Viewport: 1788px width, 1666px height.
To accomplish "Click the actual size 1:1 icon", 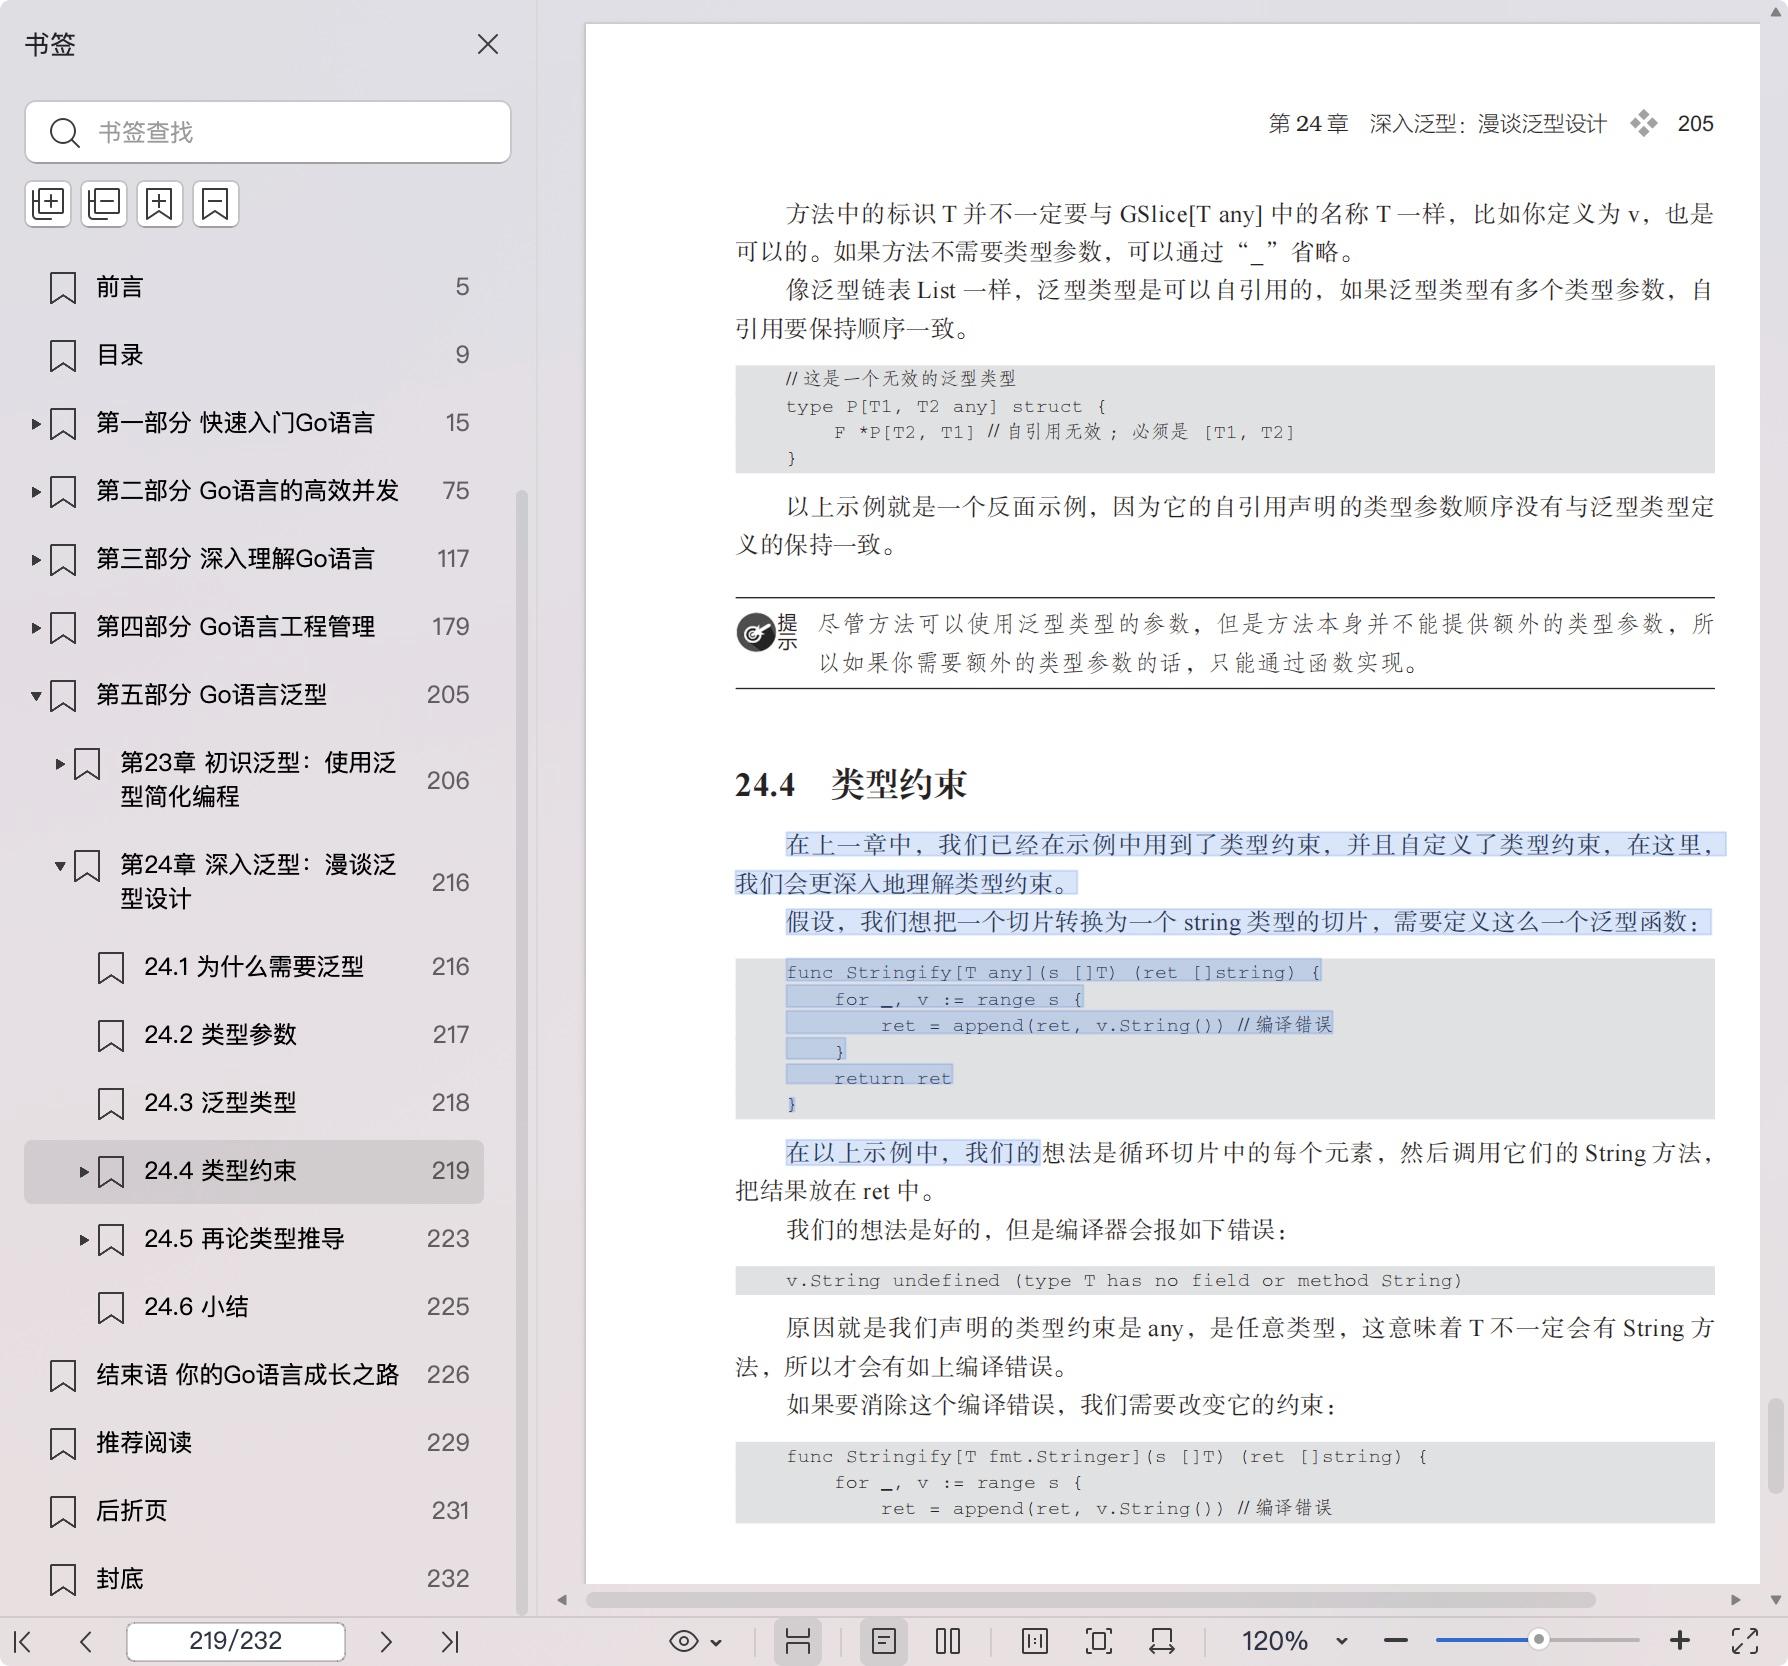I will click(1035, 1641).
